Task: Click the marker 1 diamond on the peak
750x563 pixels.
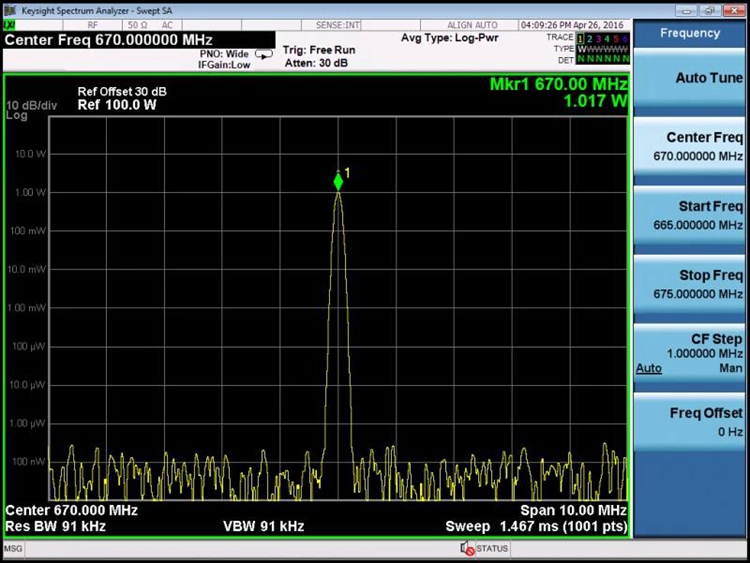Action: coord(338,181)
